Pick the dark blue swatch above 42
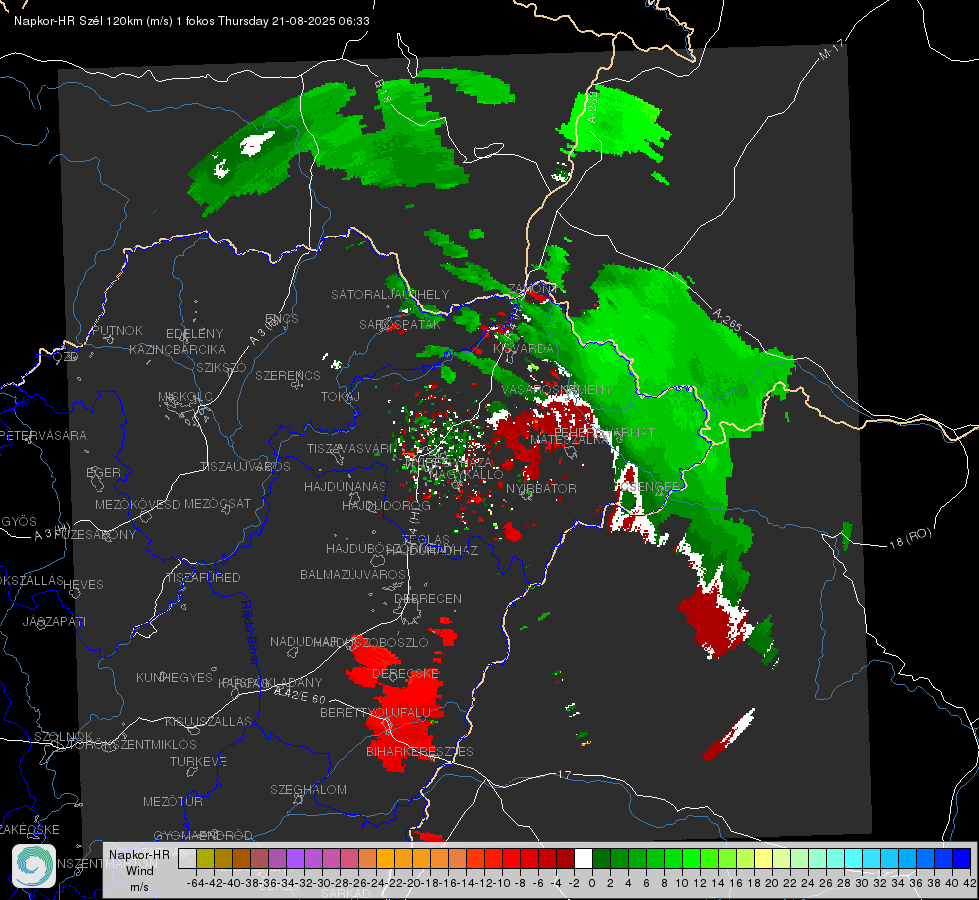This screenshot has width=979, height=900. coord(962,858)
